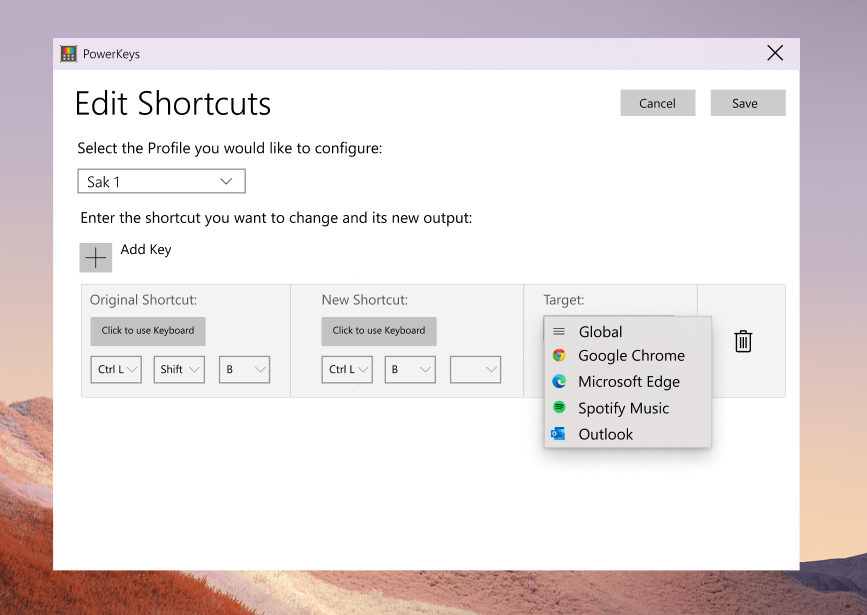Click to use Keyboard under Original Shortcut

[147, 331]
